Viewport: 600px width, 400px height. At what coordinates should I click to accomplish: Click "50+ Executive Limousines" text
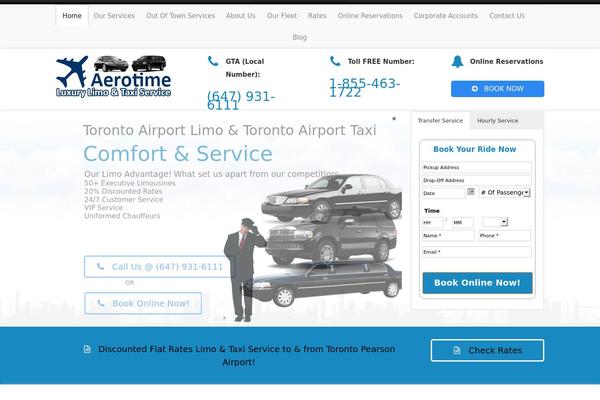tap(130, 183)
